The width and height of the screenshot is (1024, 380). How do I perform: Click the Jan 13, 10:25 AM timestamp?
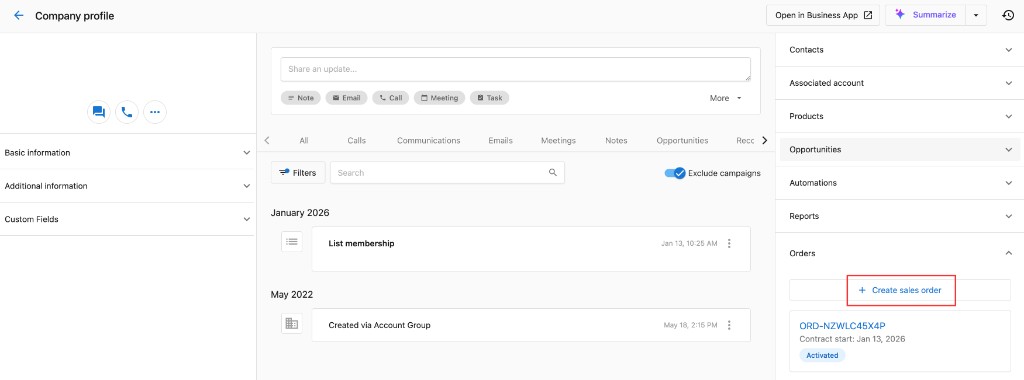point(689,244)
